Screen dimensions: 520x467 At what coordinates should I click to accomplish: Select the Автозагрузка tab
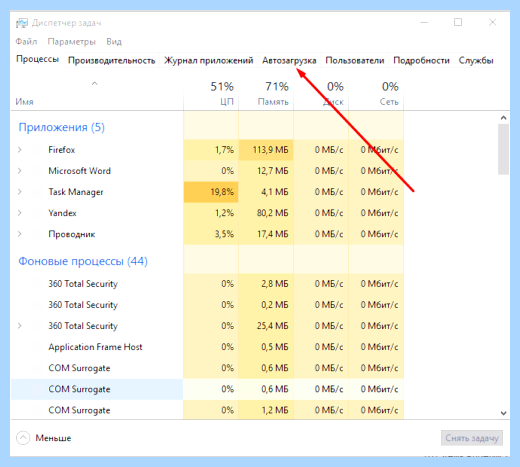[x=289, y=60]
